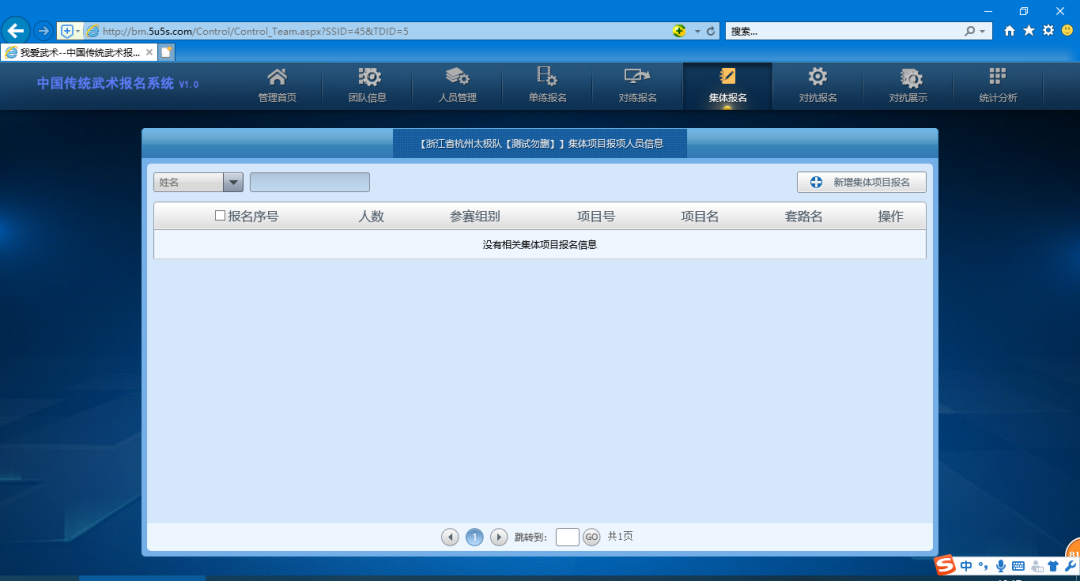Viewport: 1080px width, 581px height.
Task: Click the 对练报名 registration icon
Action: (x=637, y=76)
